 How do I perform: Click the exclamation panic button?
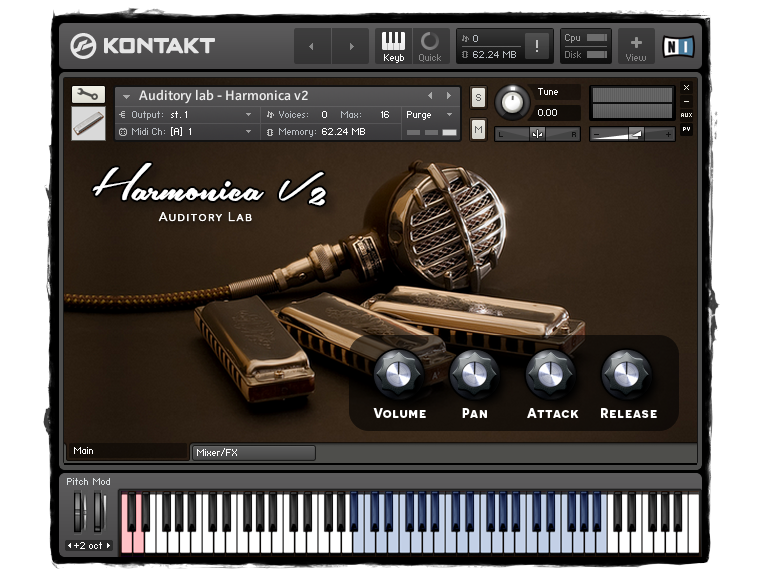click(x=537, y=46)
